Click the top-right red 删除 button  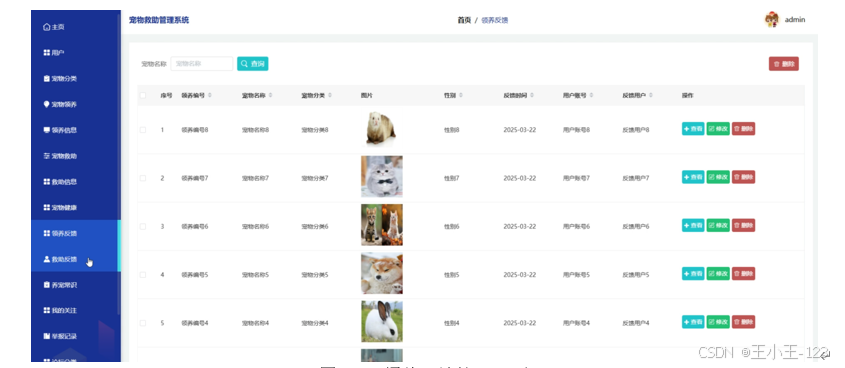(784, 64)
